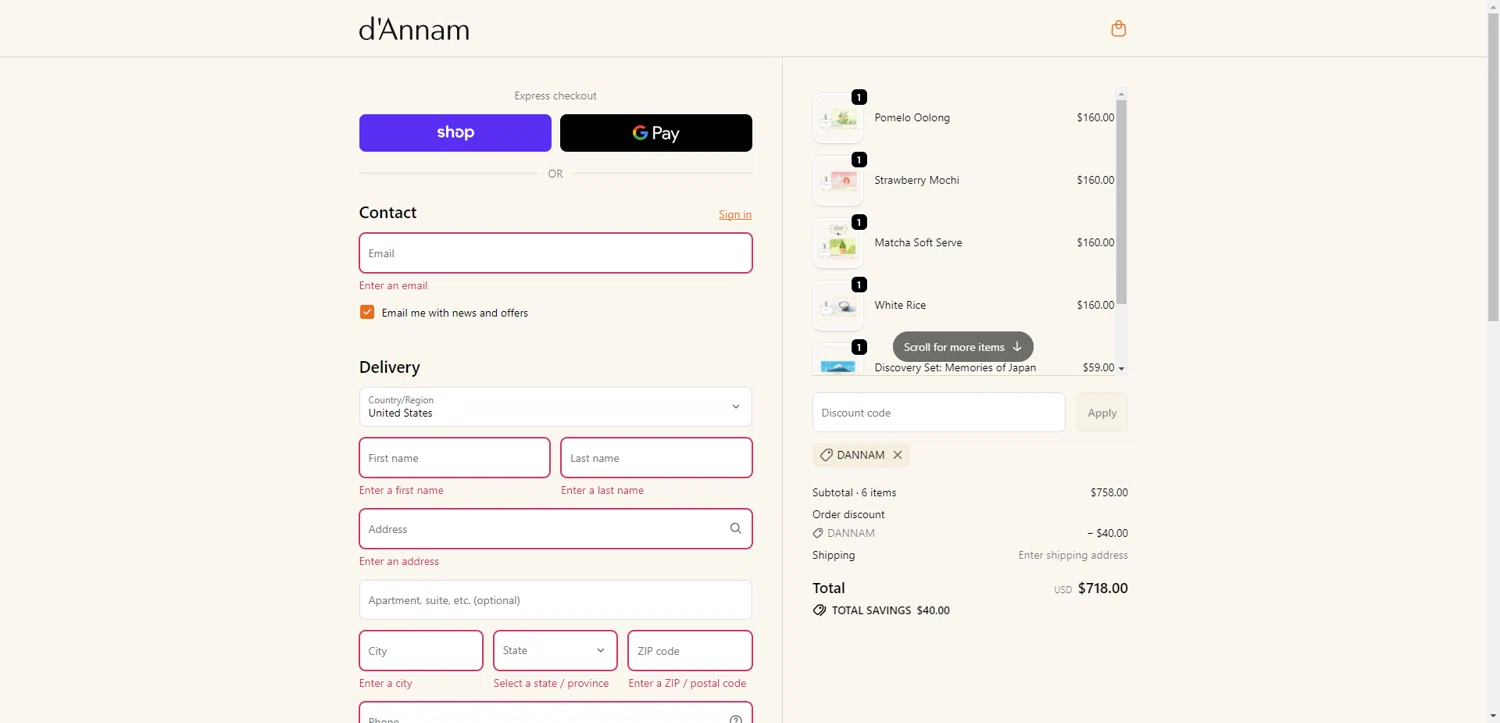The width and height of the screenshot is (1500, 723).
Task: Click the Pomelo Oolong quantity badge
Action: coord(859,97)
